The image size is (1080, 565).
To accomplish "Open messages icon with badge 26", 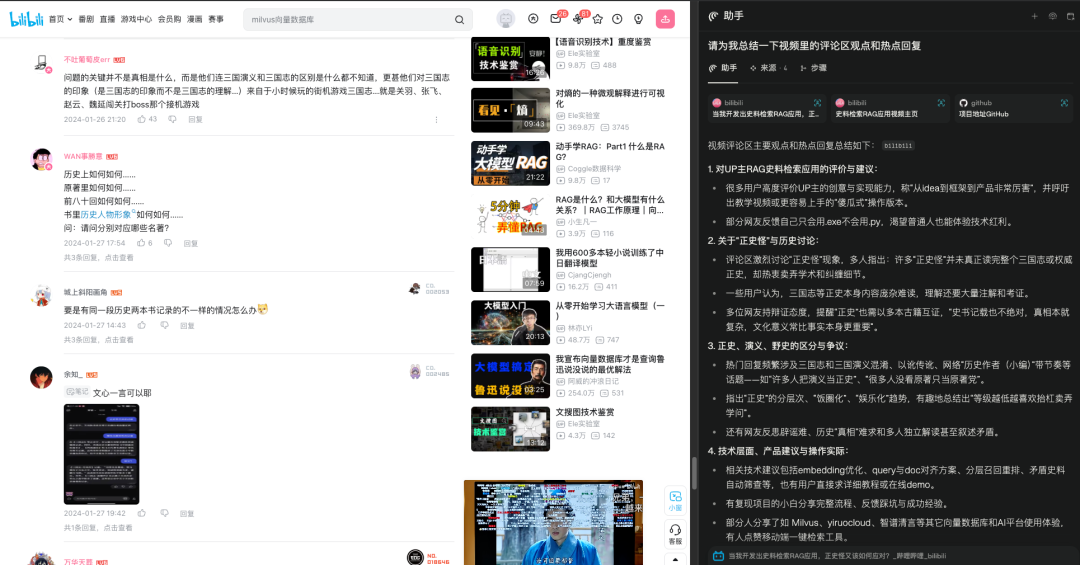I will click(x=556, y=19).
